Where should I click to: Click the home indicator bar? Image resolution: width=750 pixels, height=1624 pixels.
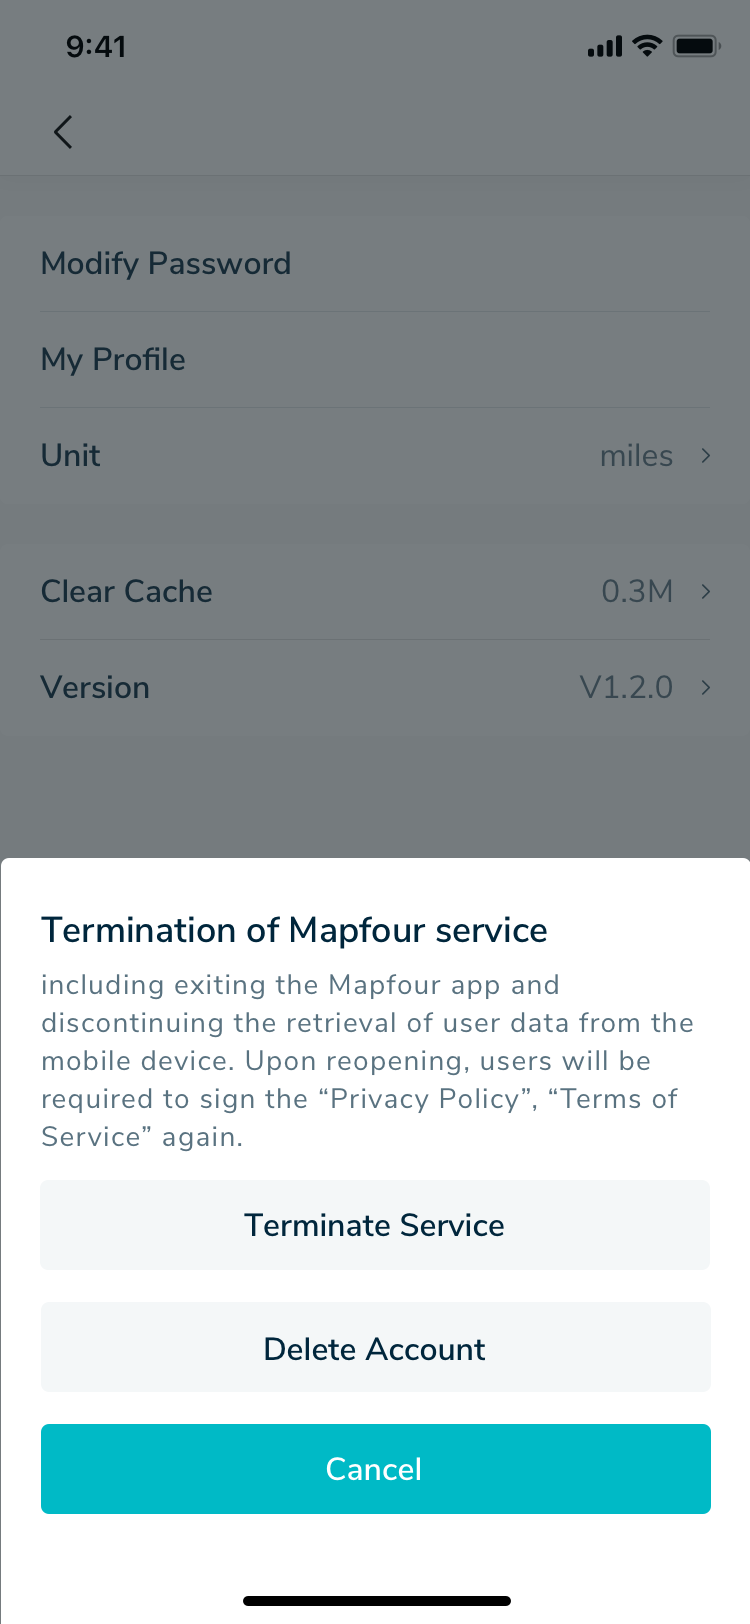point(377,1601)
